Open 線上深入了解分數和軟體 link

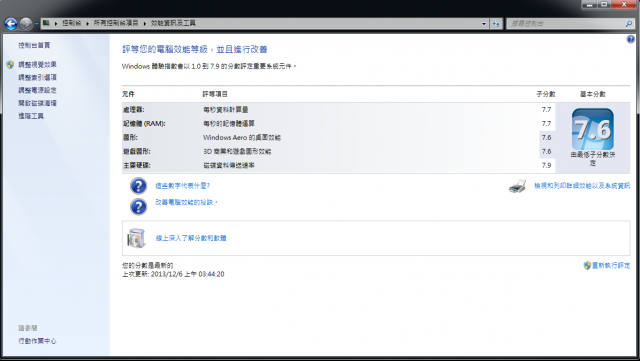[x=191, y=238]
